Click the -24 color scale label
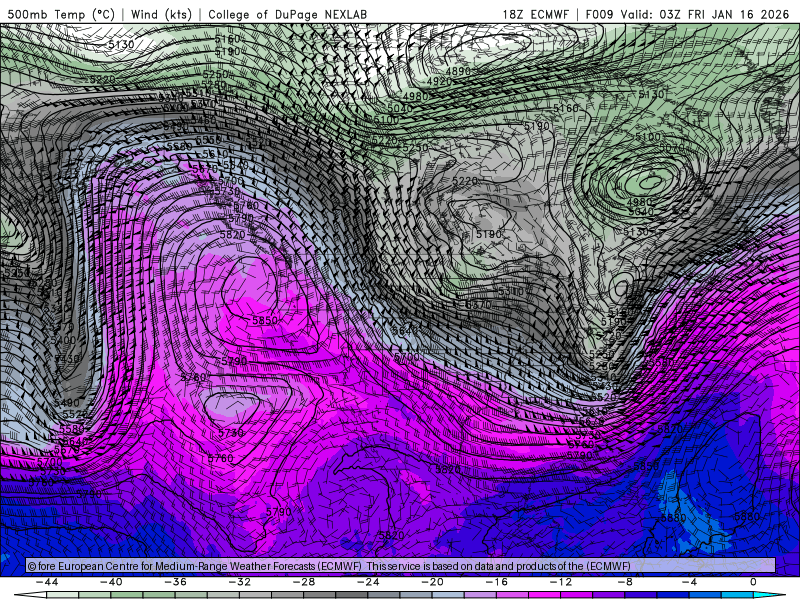 [x=368, y=582]
